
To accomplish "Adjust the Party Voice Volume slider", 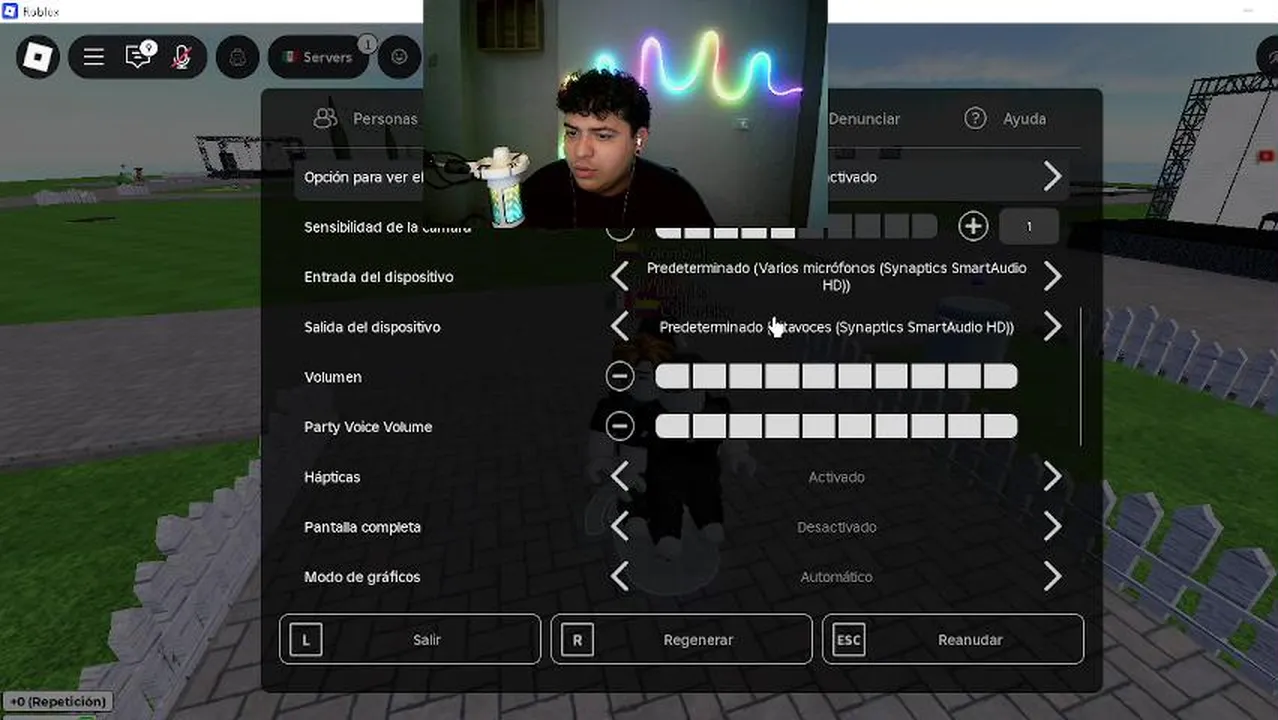I will coord(836,427).
